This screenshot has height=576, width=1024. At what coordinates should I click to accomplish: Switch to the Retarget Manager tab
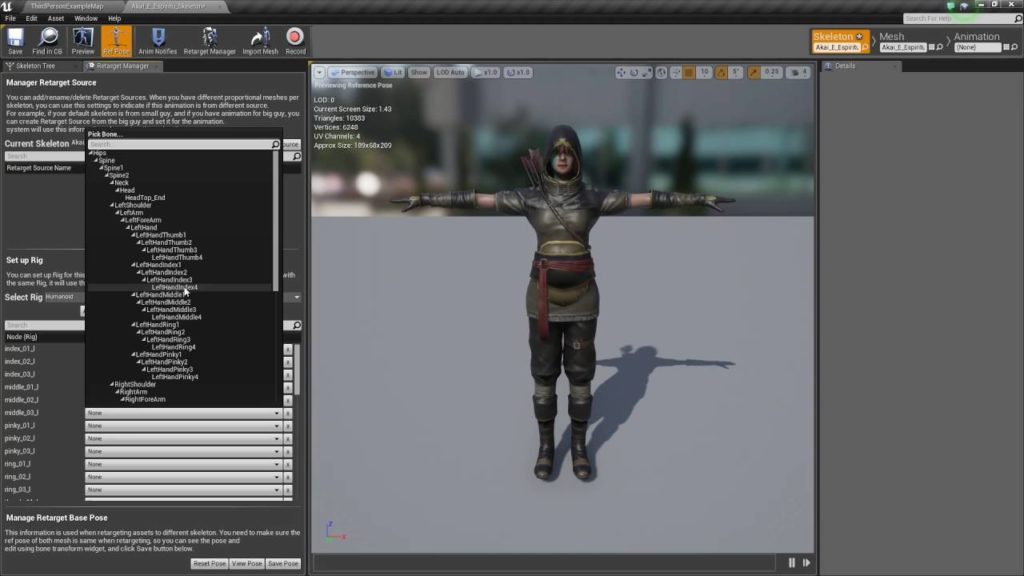122,66
